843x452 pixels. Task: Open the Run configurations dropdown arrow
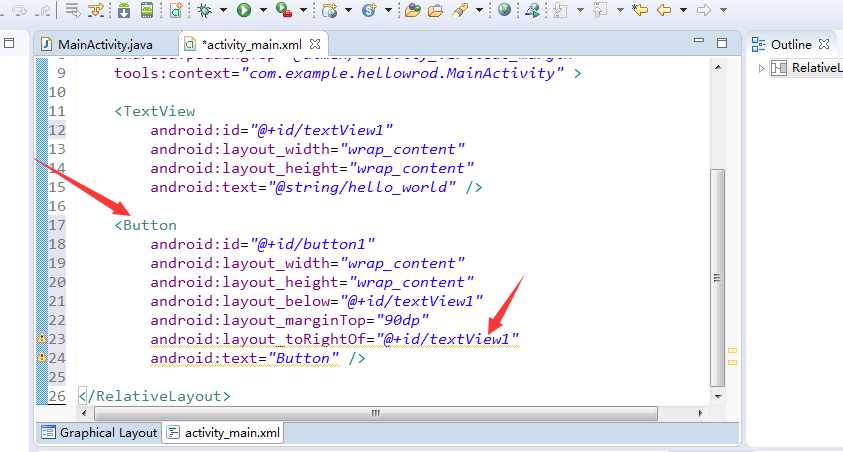(263, 10)
